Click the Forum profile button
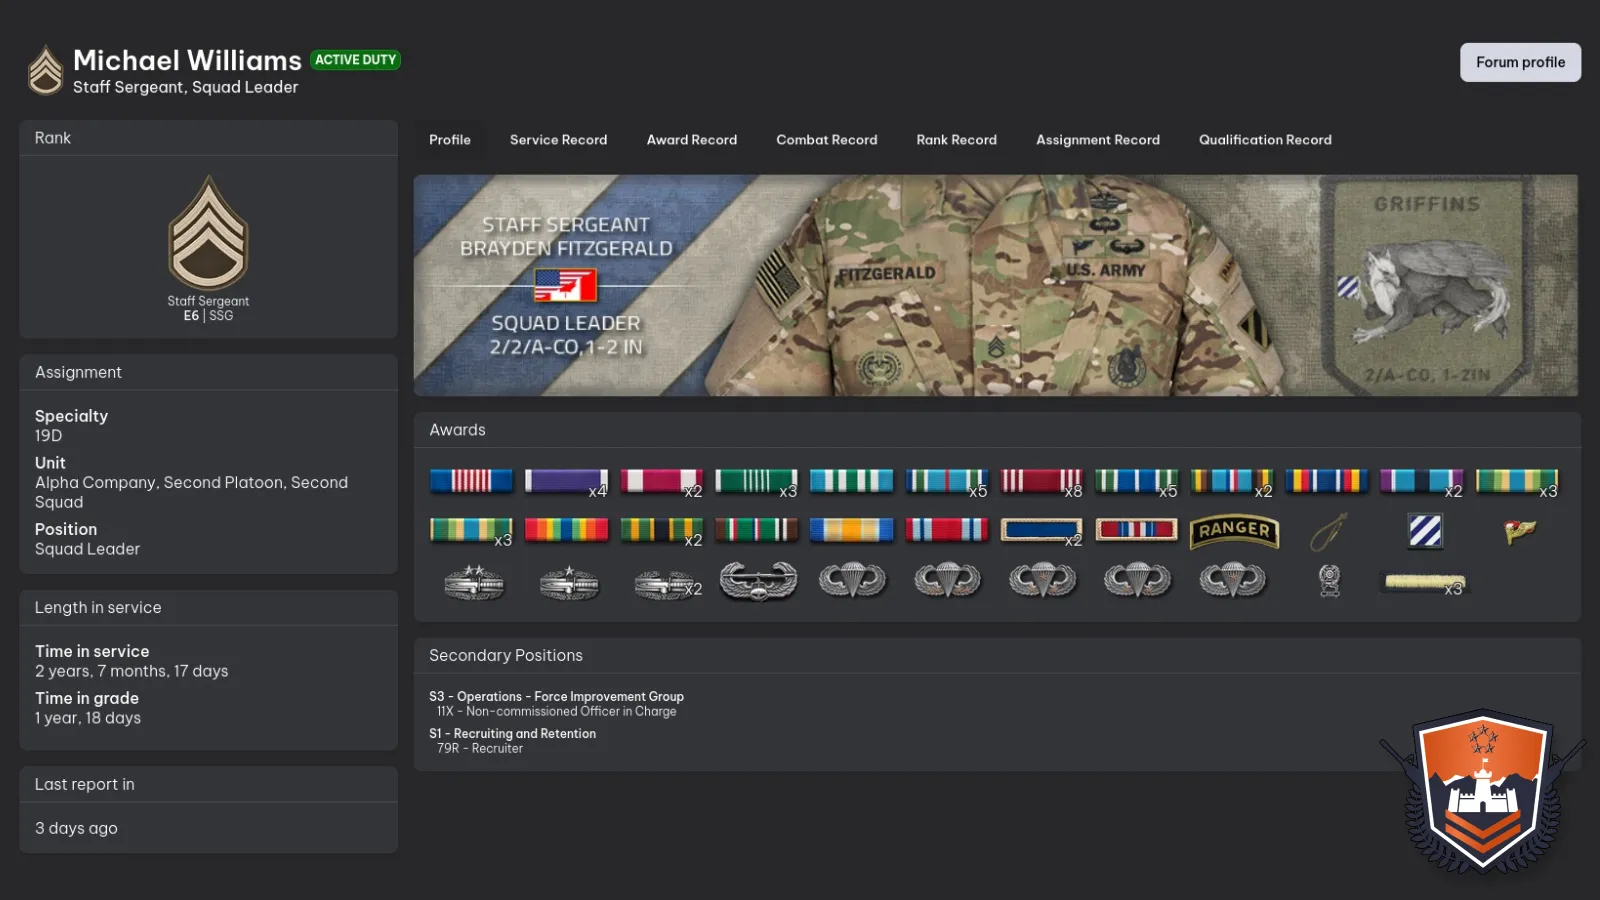Image resolution: width=1600 pixels, height=900 pixels. click(x=1520, y=62)
